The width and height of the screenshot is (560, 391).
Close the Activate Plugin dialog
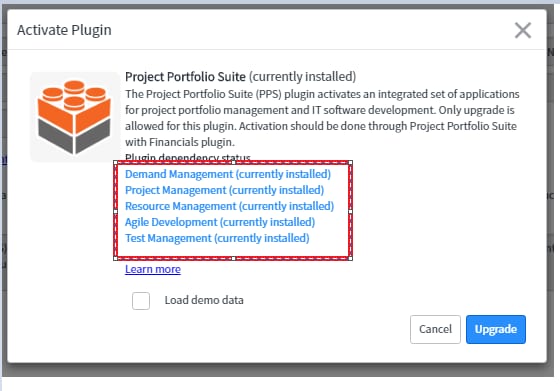523,30
